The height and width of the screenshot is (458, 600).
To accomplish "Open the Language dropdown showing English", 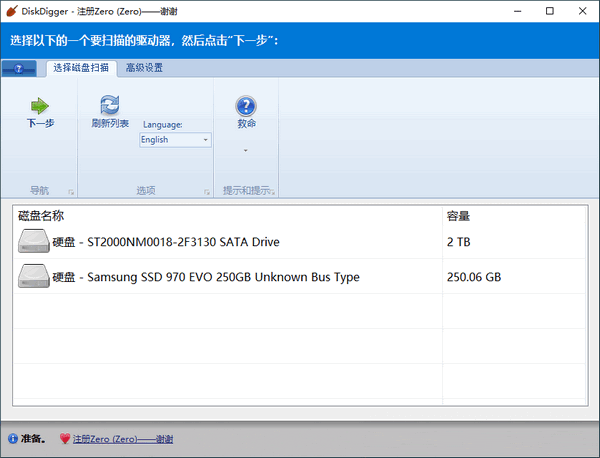I will pyautogui.click(x=175, y=140).
